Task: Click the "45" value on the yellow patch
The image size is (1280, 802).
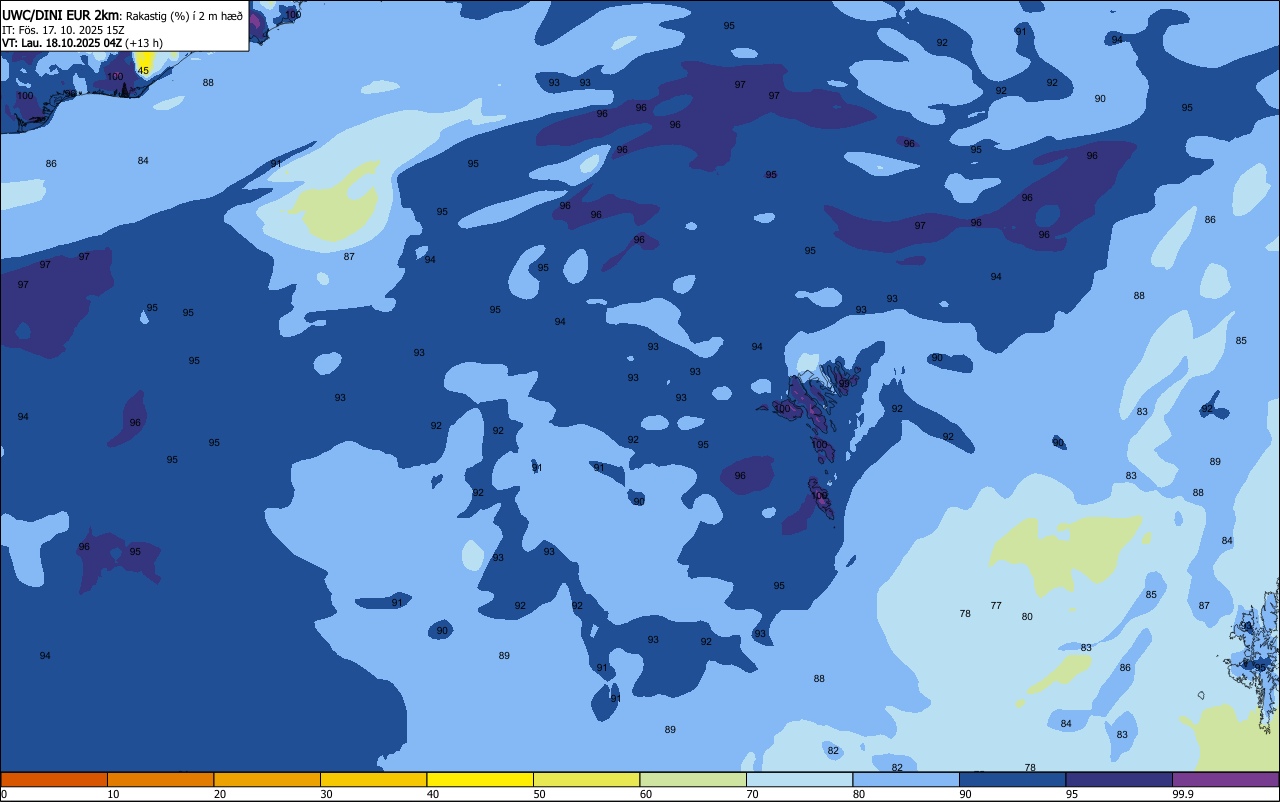Action: click(143, 70)
